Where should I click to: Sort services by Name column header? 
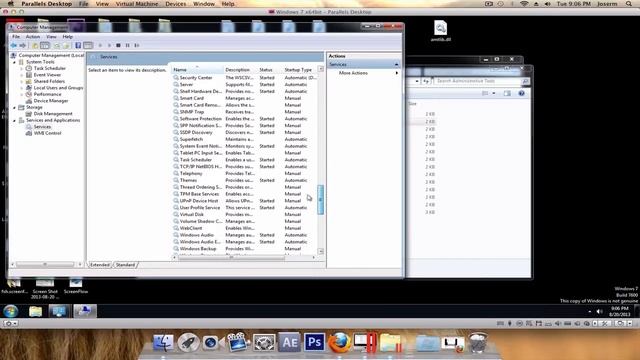[x=197, y=70]
